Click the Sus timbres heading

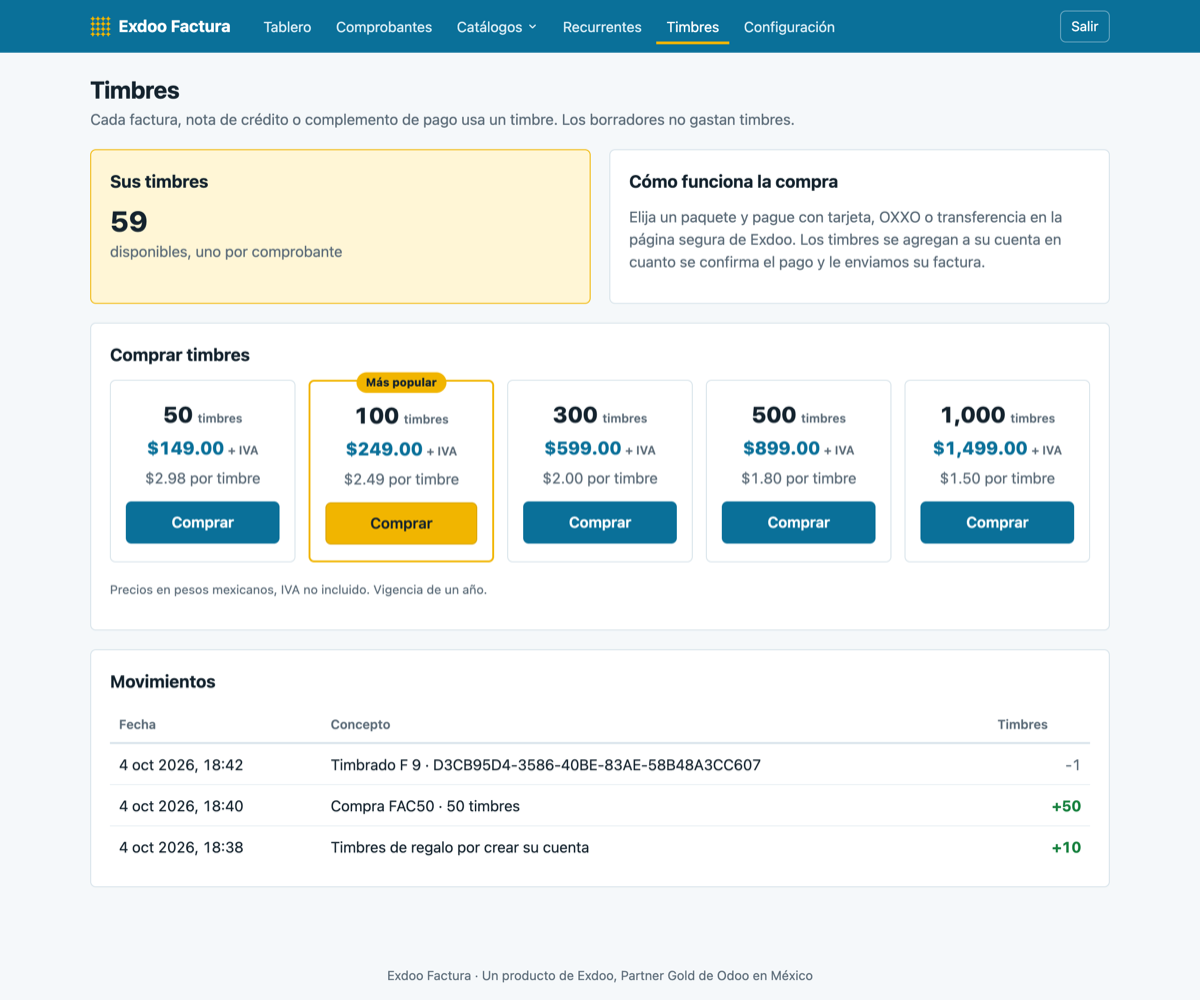click(159, 182)
